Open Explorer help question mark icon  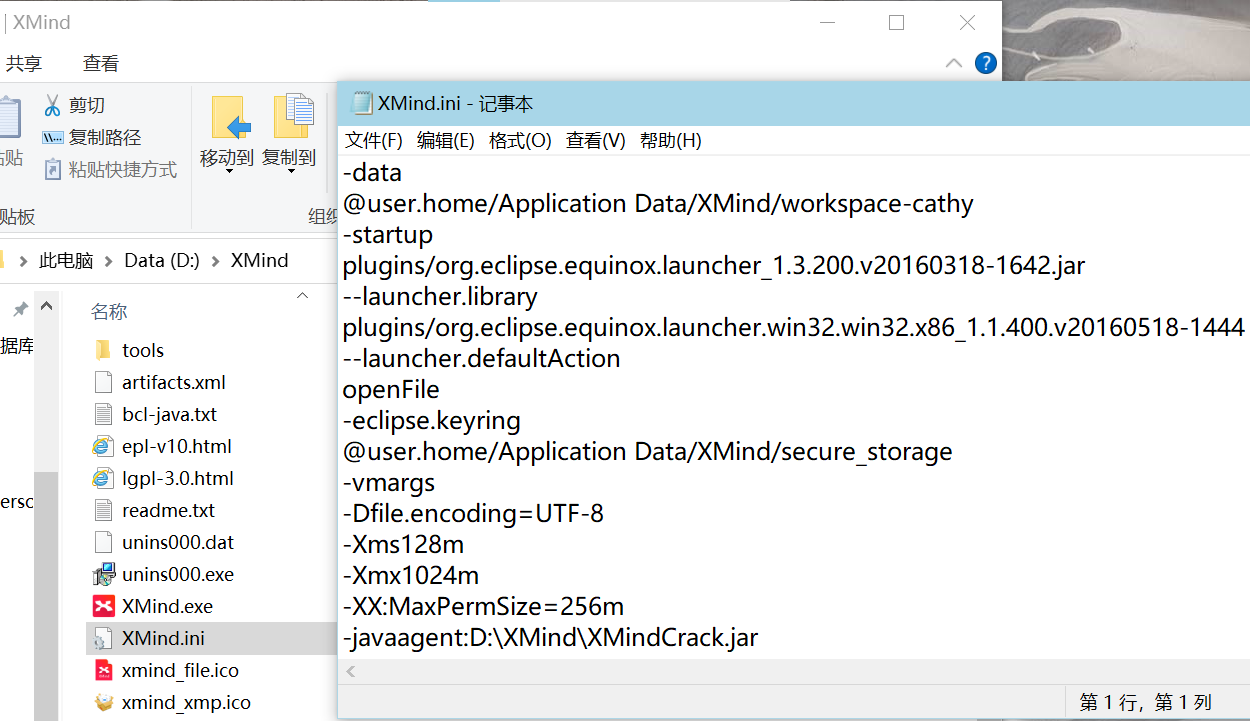(985, 63)
